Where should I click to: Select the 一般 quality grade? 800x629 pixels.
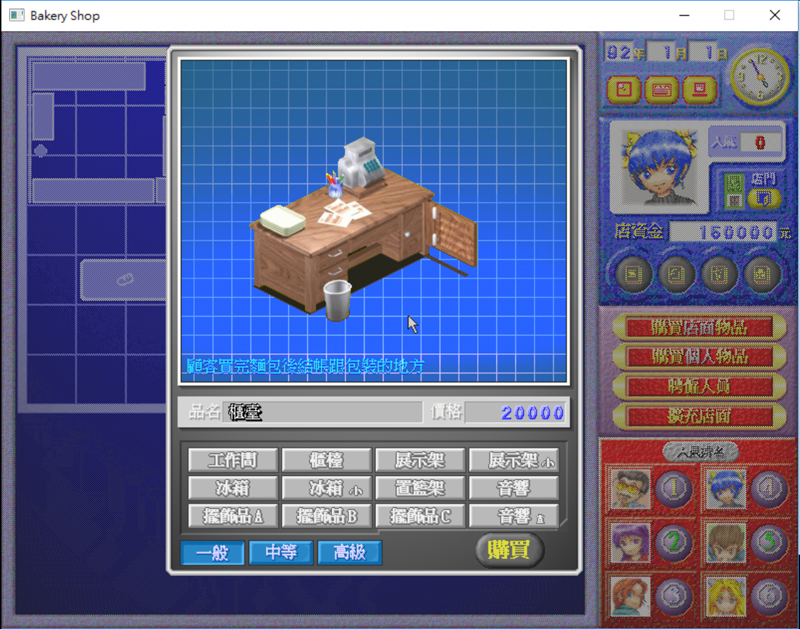212,553
